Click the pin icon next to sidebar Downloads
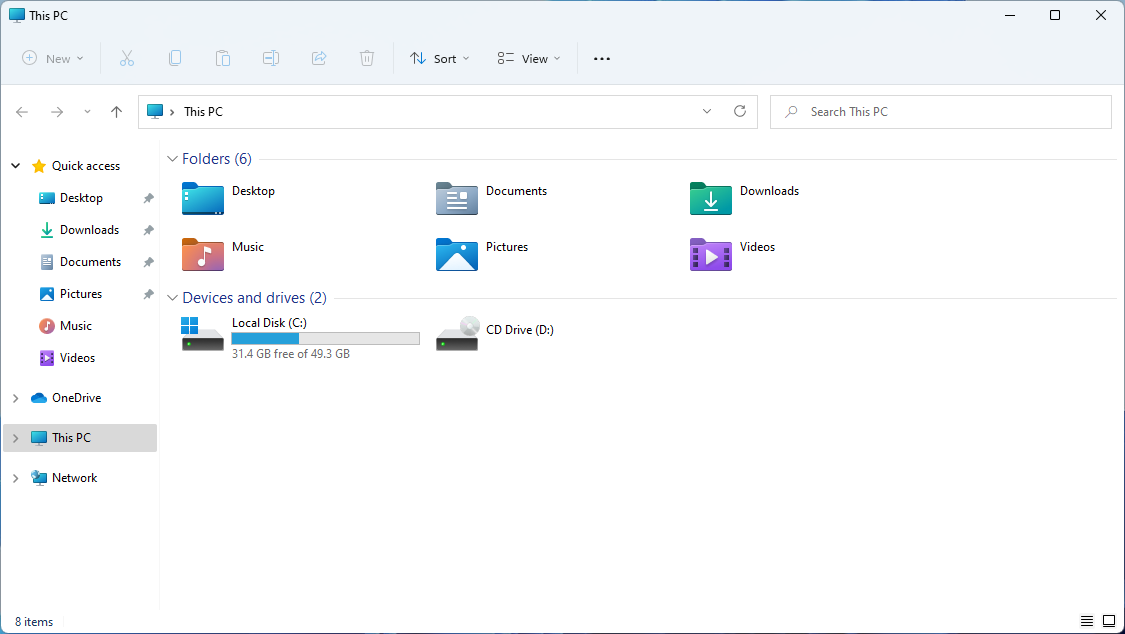1125x634 pixels. point(149,230)
